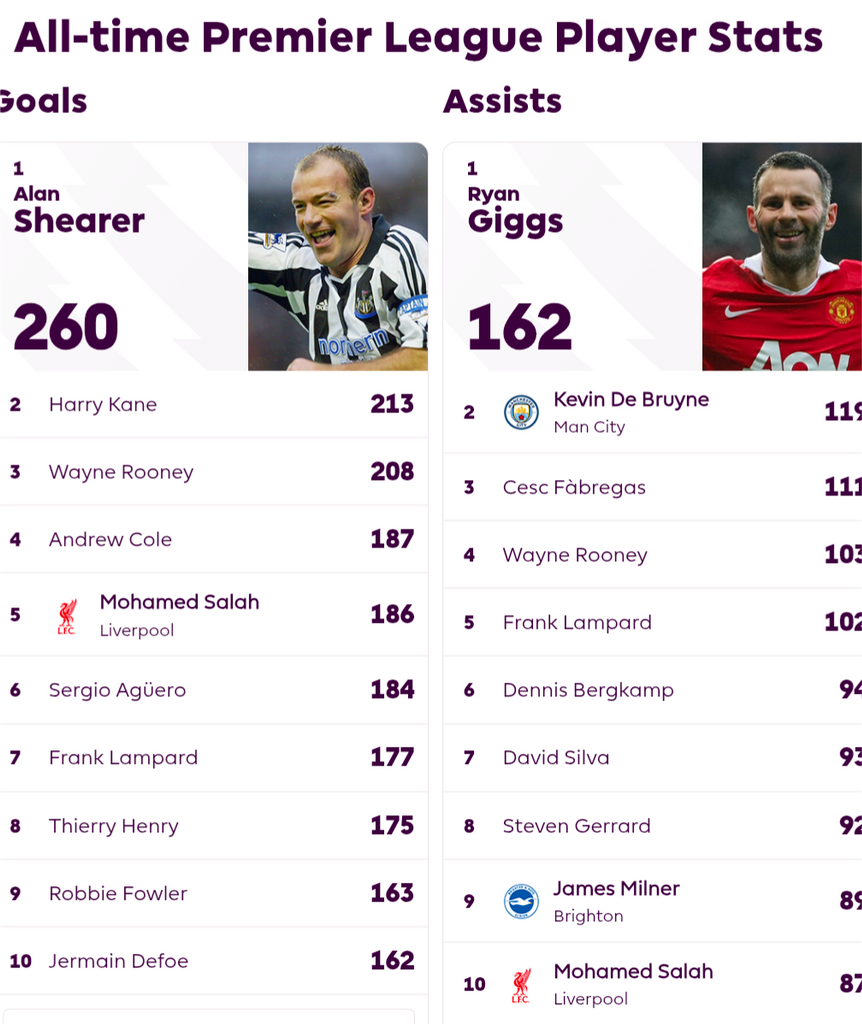862x1024 pixels.
Task: Click the Man City club badge
Action: point(521,413)
